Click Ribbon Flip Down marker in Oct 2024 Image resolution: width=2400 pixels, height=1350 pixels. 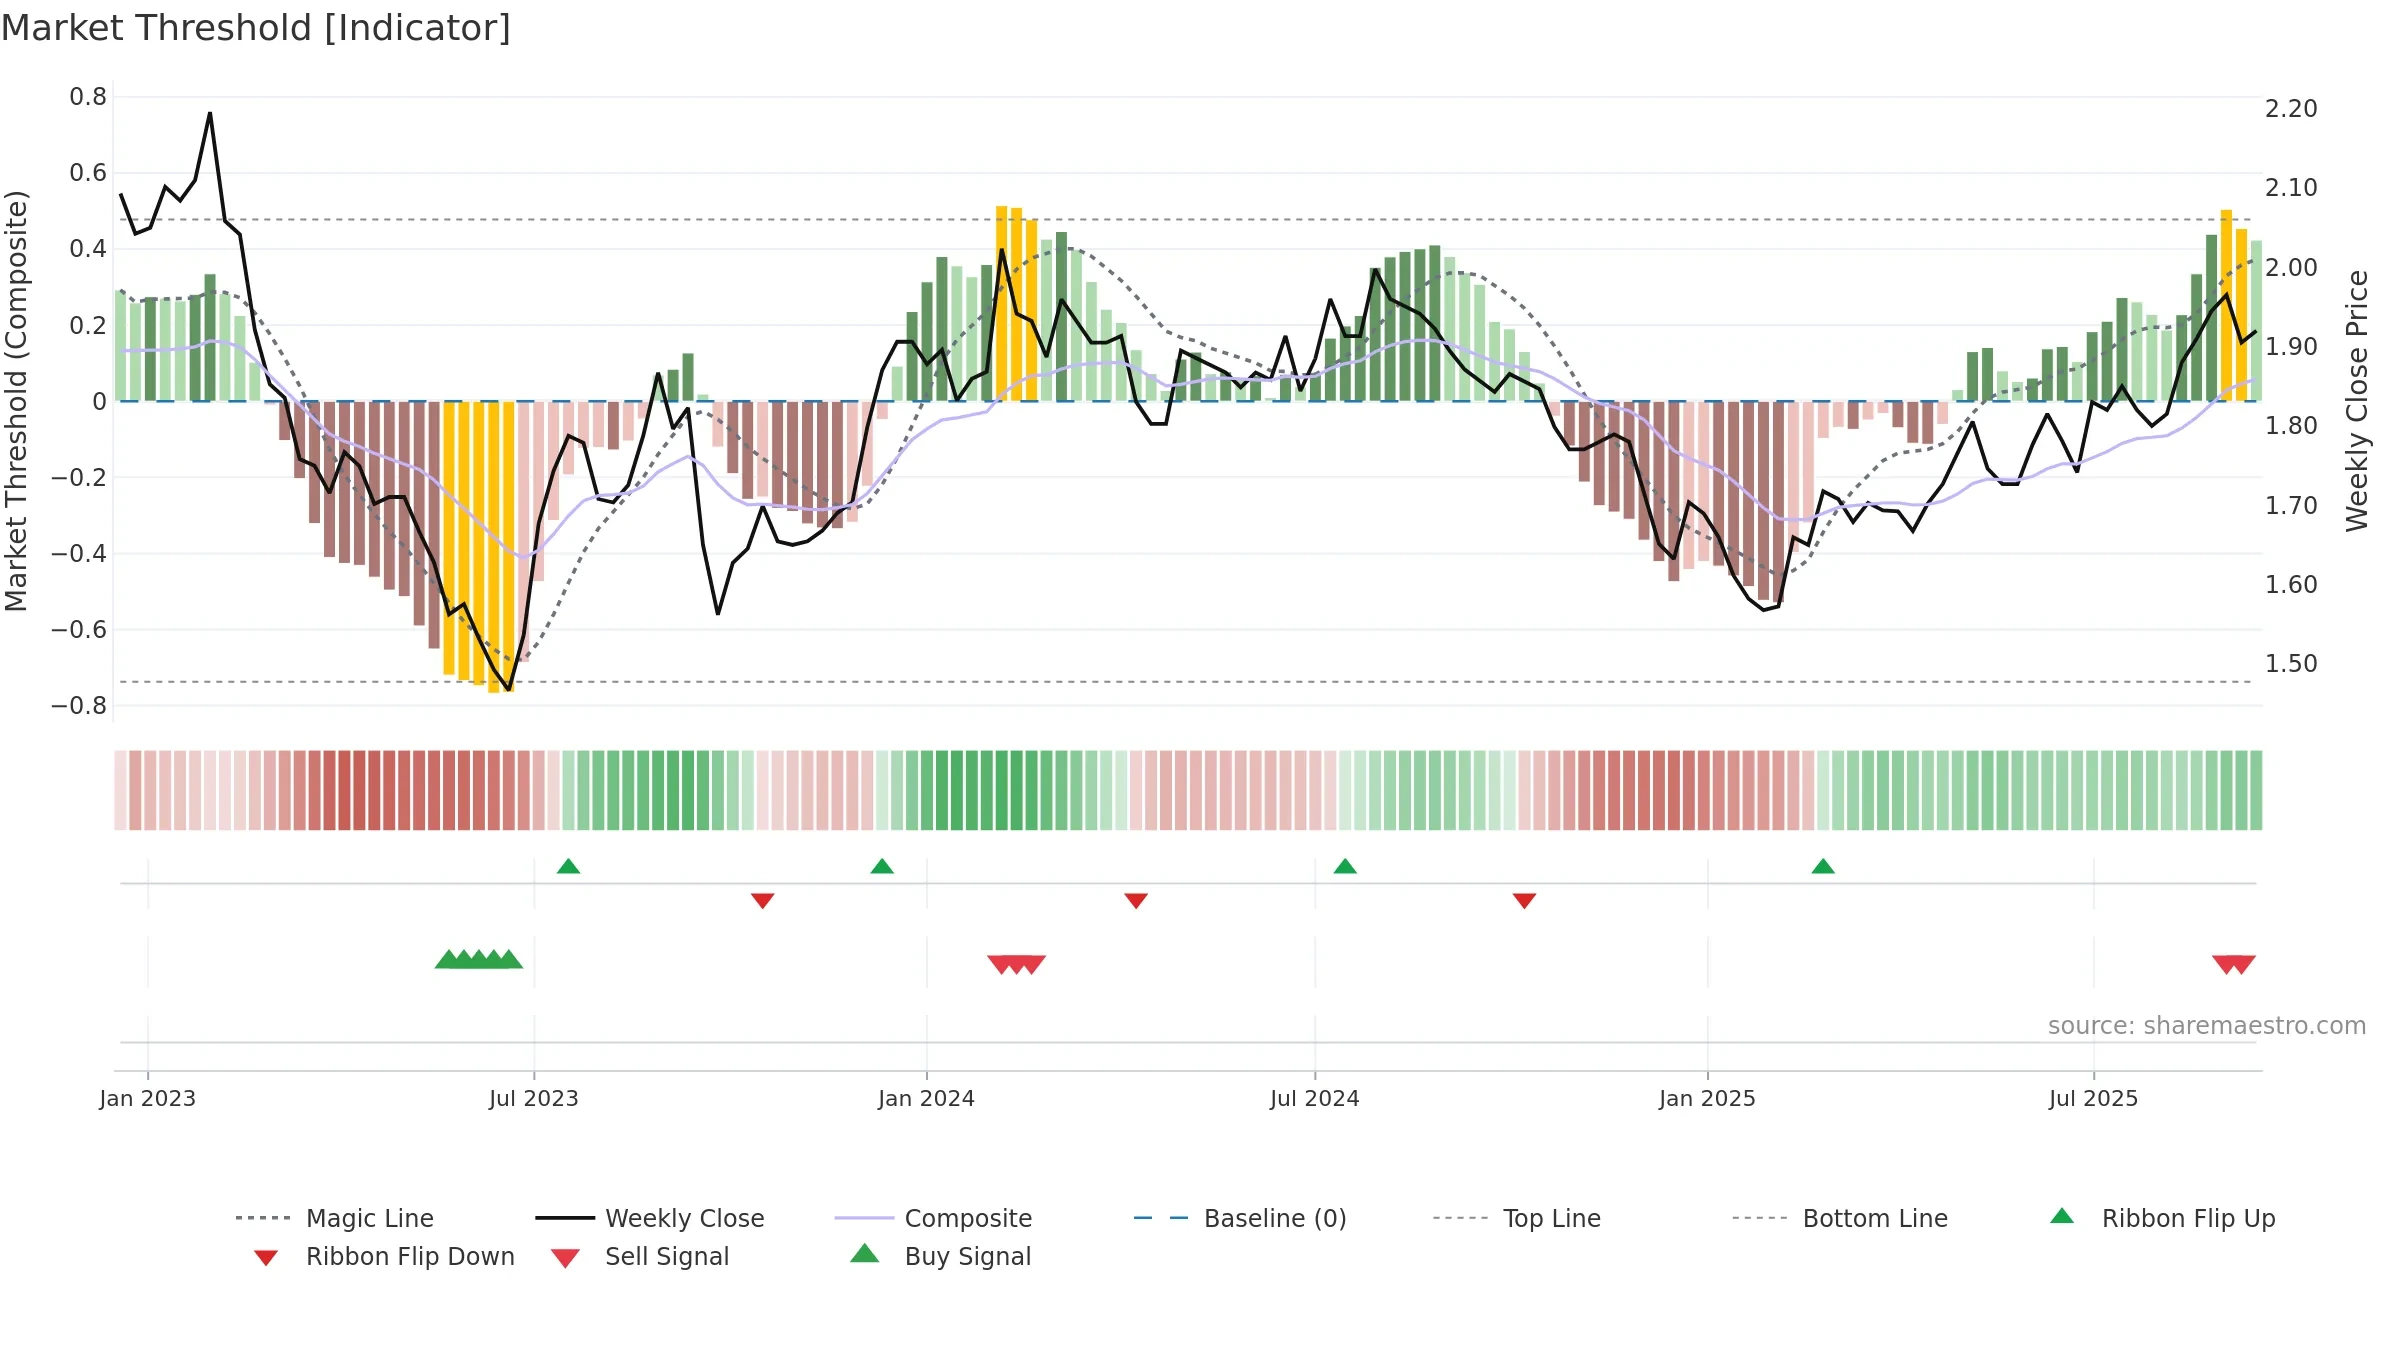1524,901
